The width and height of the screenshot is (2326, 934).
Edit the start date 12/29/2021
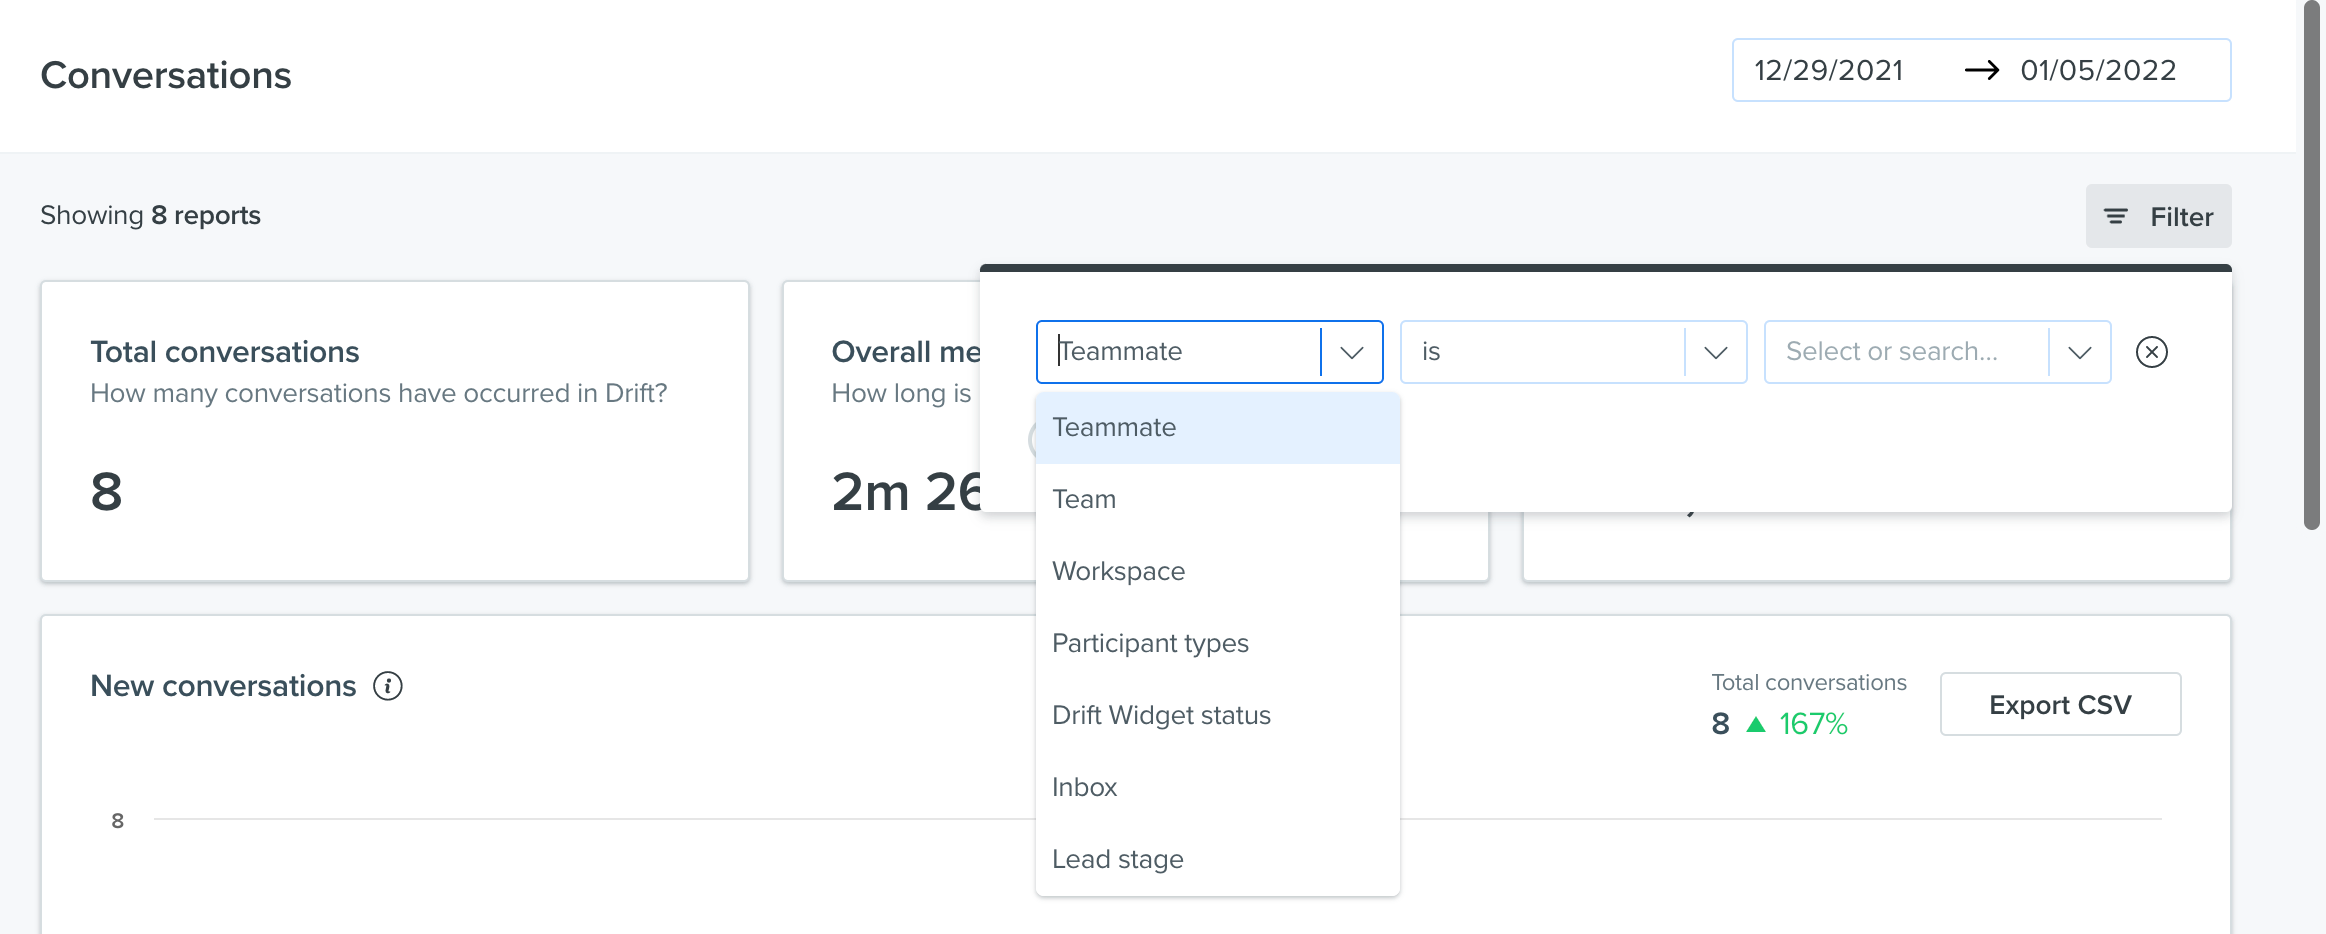(1828, 70)
